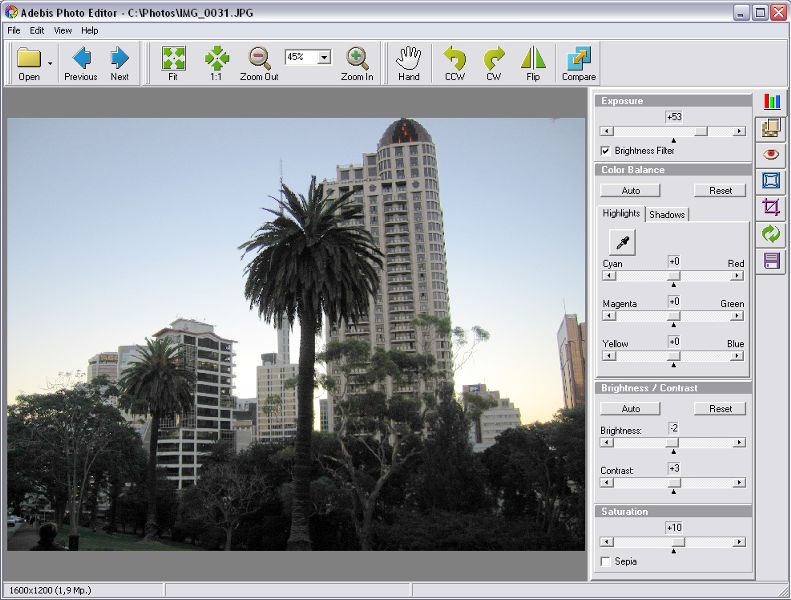Open the 45% zoom level dropdown
791x600 pixels.
(x=324, y=58)
